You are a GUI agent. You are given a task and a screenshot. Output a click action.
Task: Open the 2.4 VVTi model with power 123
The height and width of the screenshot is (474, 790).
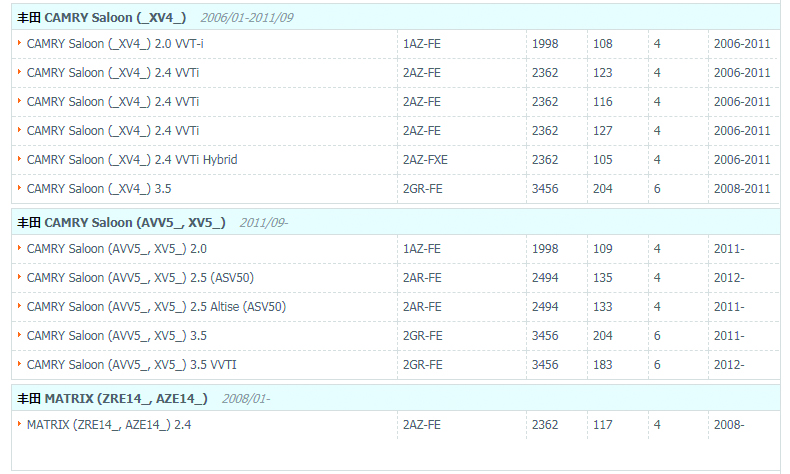tap(113, 73)
